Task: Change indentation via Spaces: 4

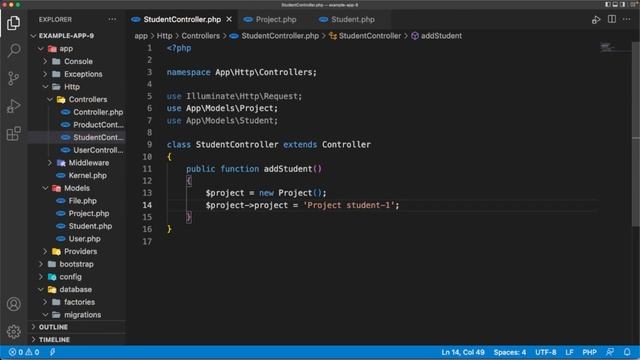Action: tap(510, 352)
